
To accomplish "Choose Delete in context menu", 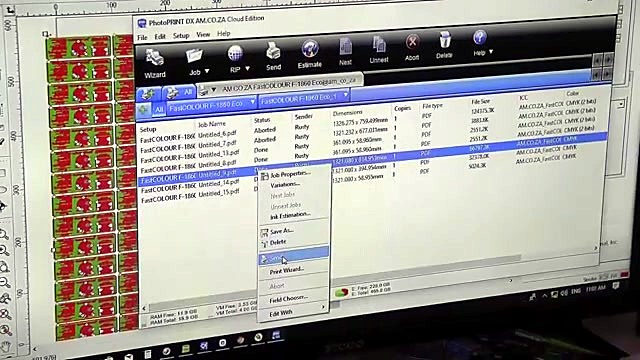I will point(278,242).
